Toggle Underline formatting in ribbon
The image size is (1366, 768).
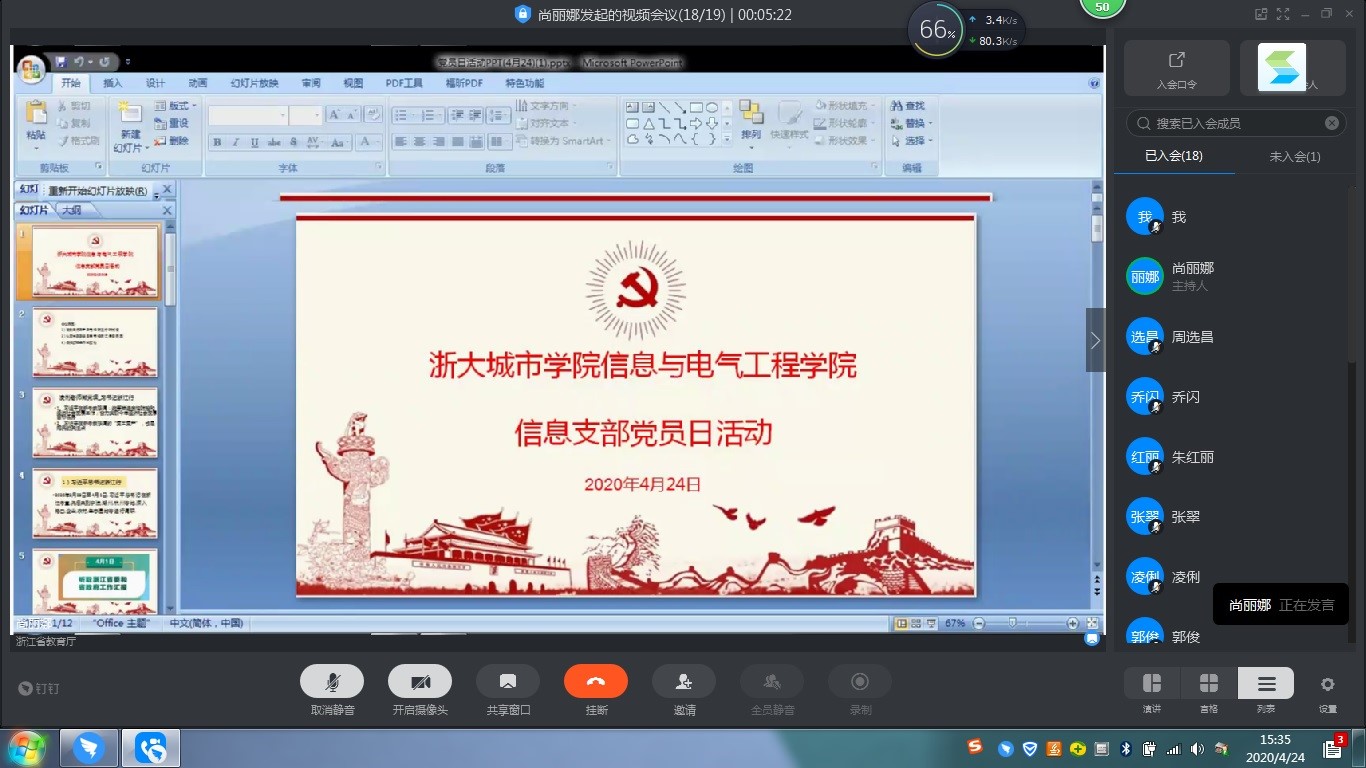[255, 142]
